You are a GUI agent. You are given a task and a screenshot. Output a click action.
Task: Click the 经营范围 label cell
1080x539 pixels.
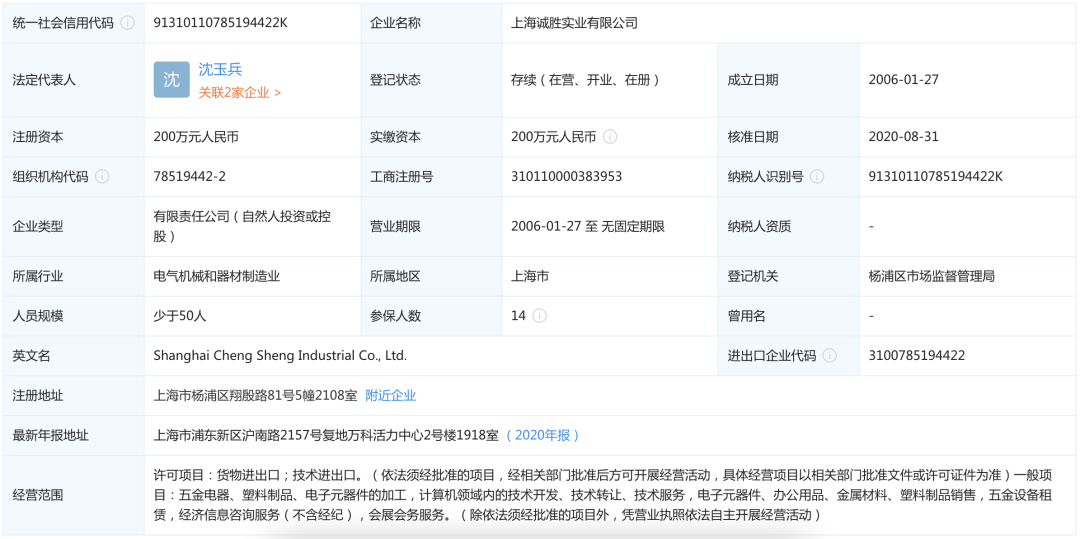click(74, 495)
